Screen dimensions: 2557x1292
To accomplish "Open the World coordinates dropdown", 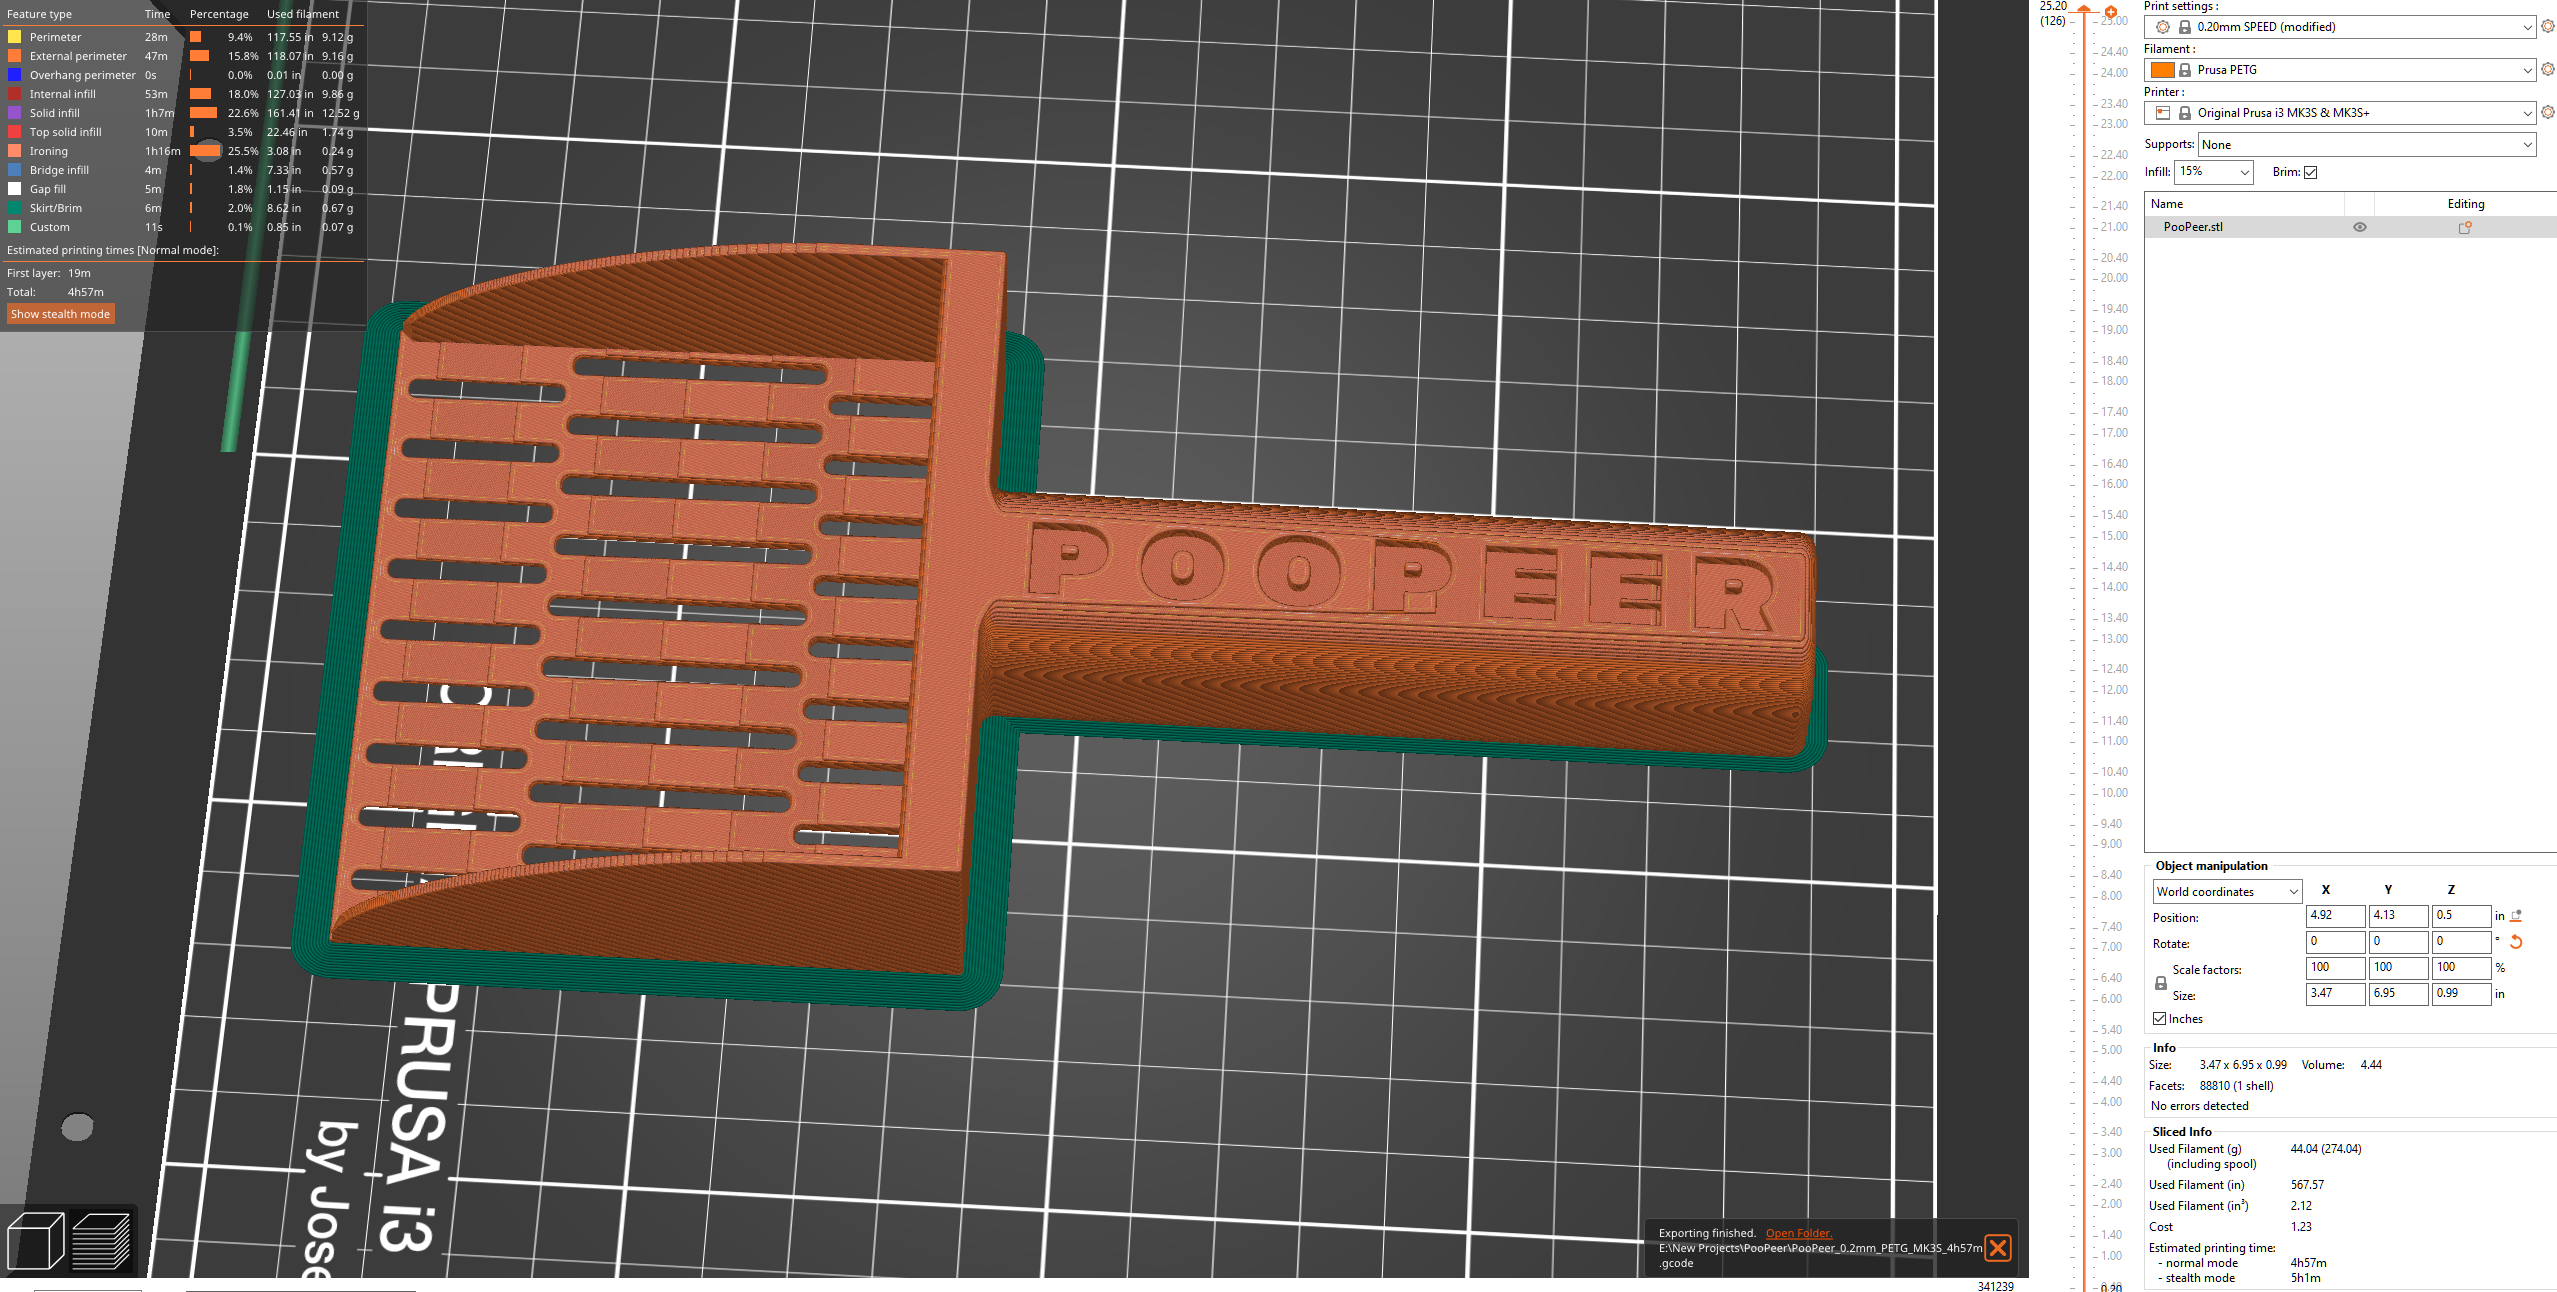I will click(2226, 891).
